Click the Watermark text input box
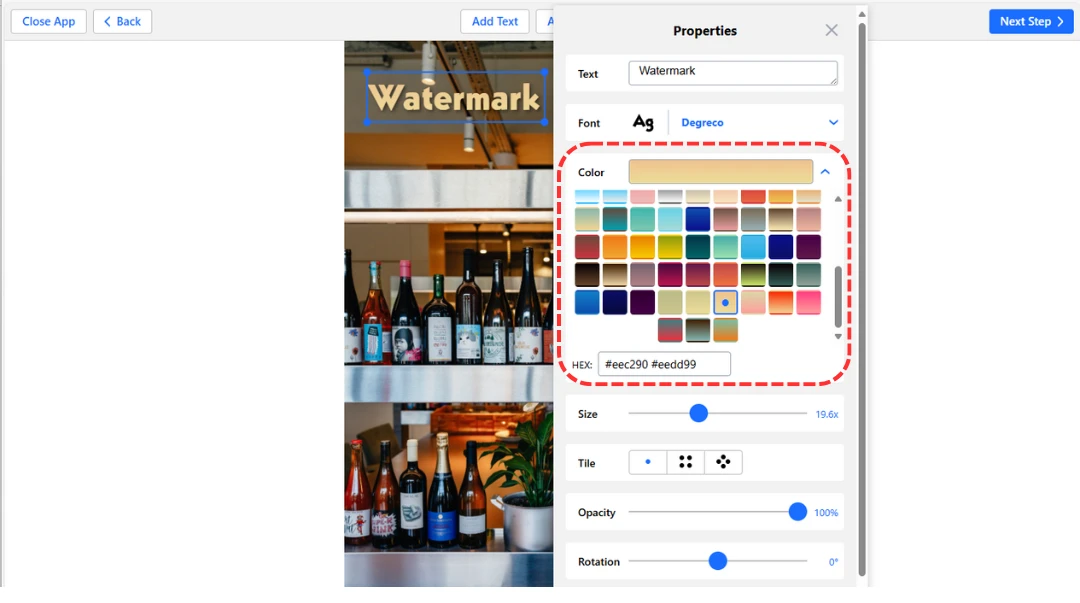The image size is (1080, 603). point(733,73)
